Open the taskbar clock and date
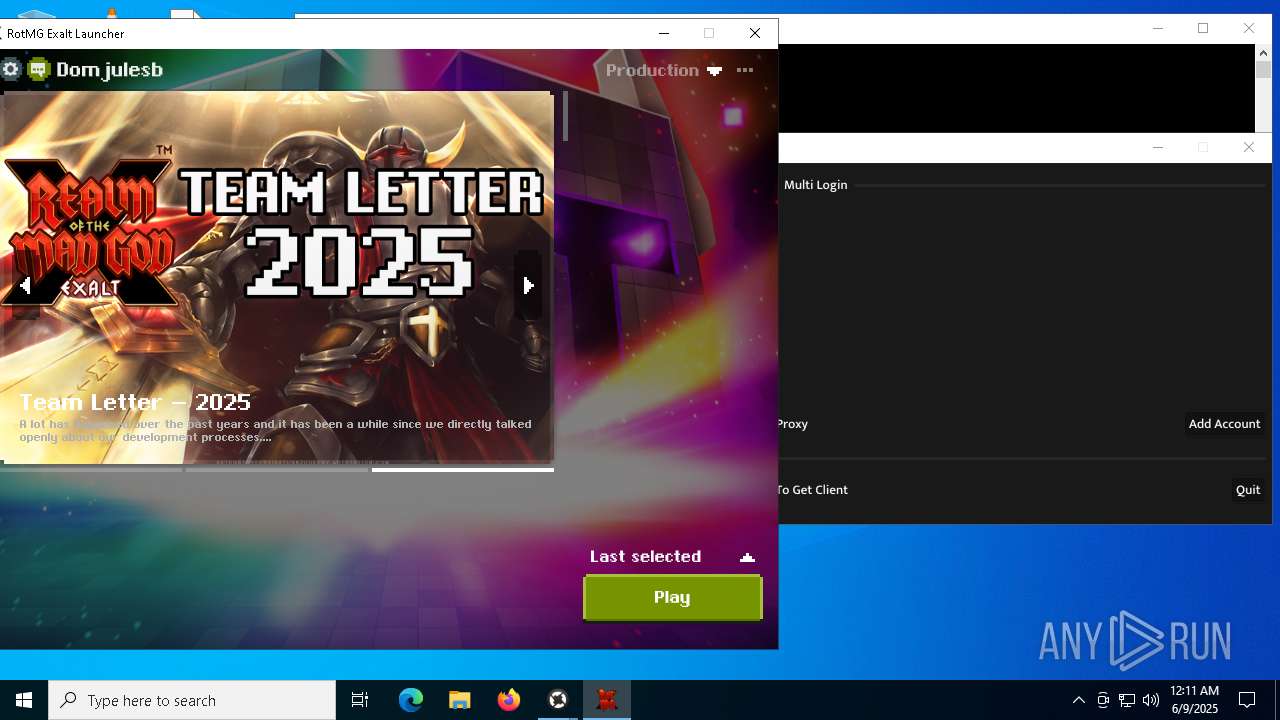 pyautogui.click(x=1194, y=700)
